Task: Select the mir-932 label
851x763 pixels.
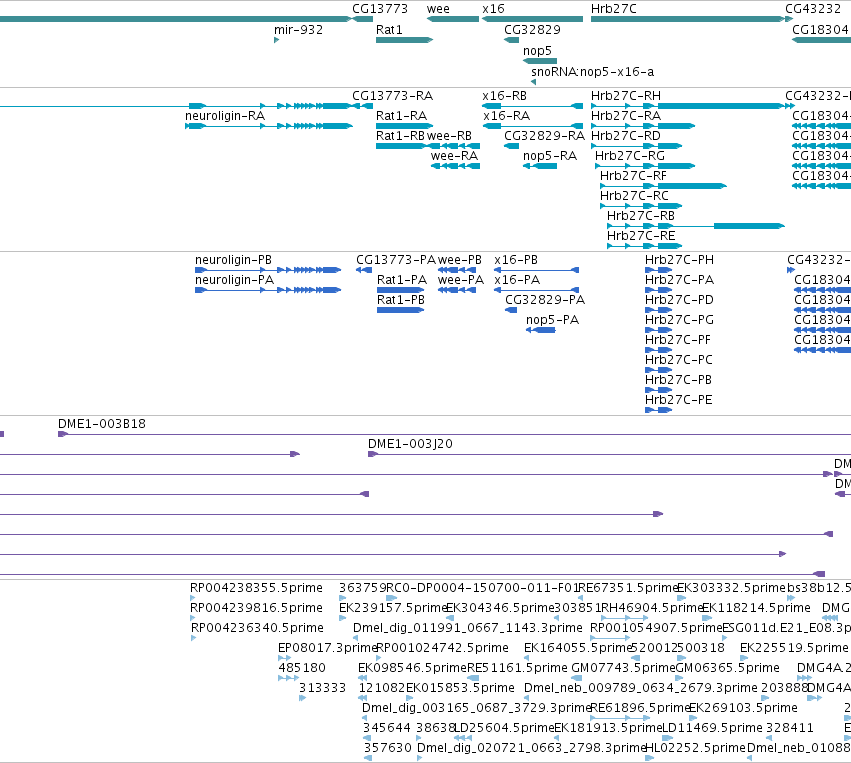Action: coord(299,30)
